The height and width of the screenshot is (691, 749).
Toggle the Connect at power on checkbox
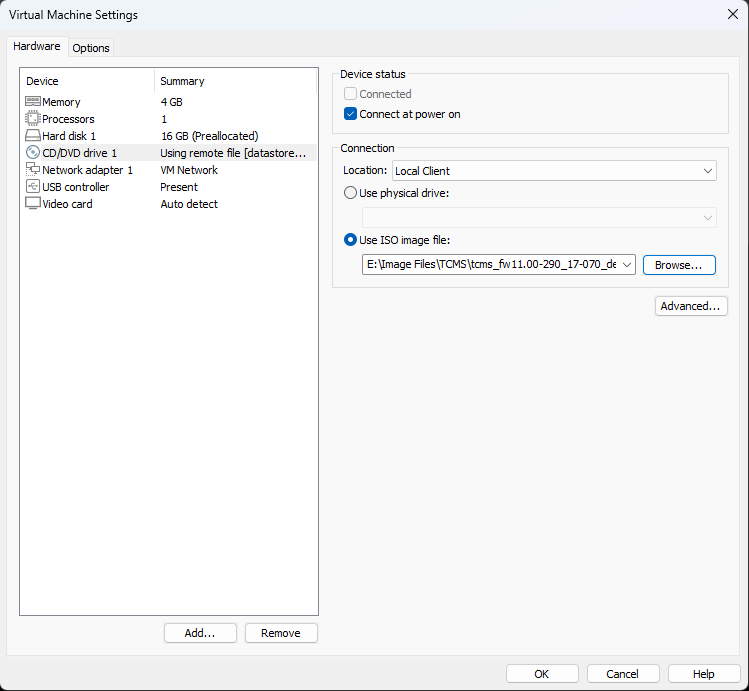[351, 114]
